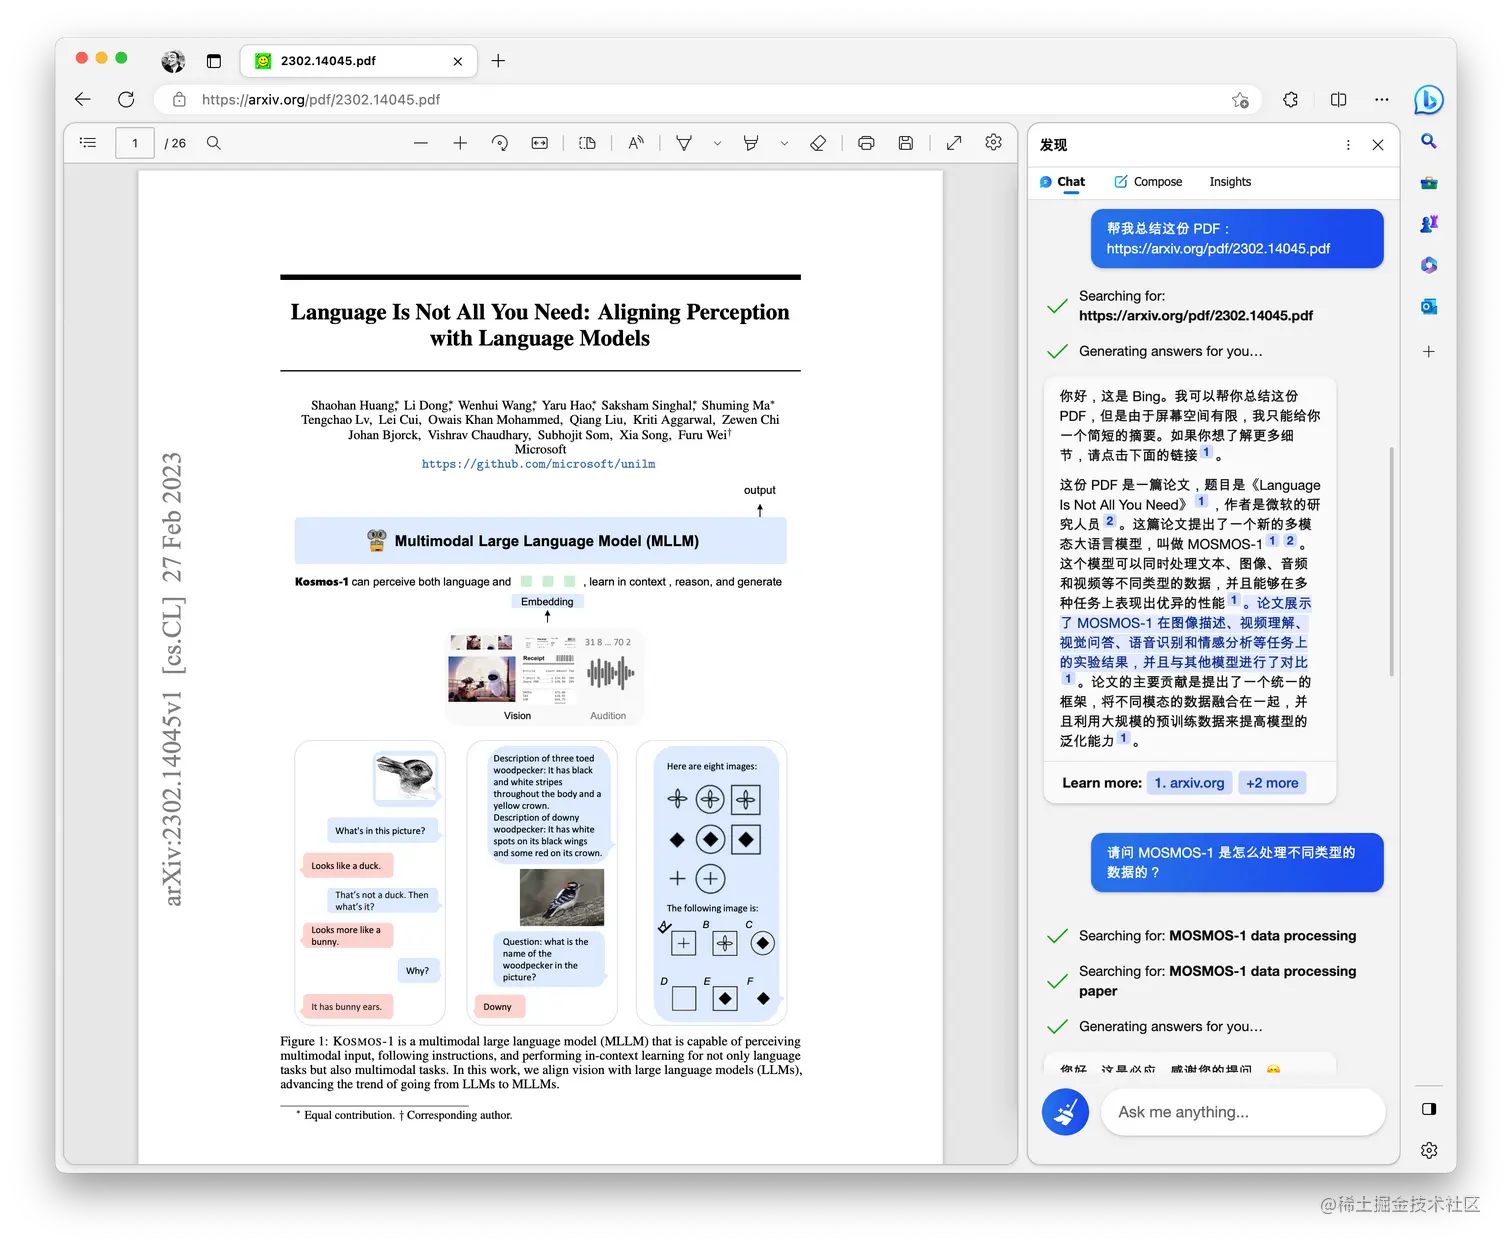Close the Discover sidebar panel

(1378, 145)
